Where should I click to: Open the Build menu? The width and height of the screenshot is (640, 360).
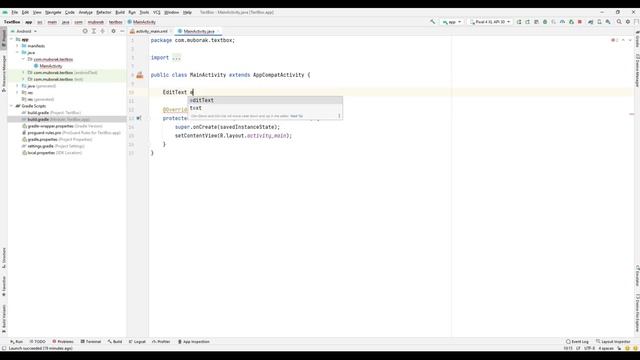point(120,12)
